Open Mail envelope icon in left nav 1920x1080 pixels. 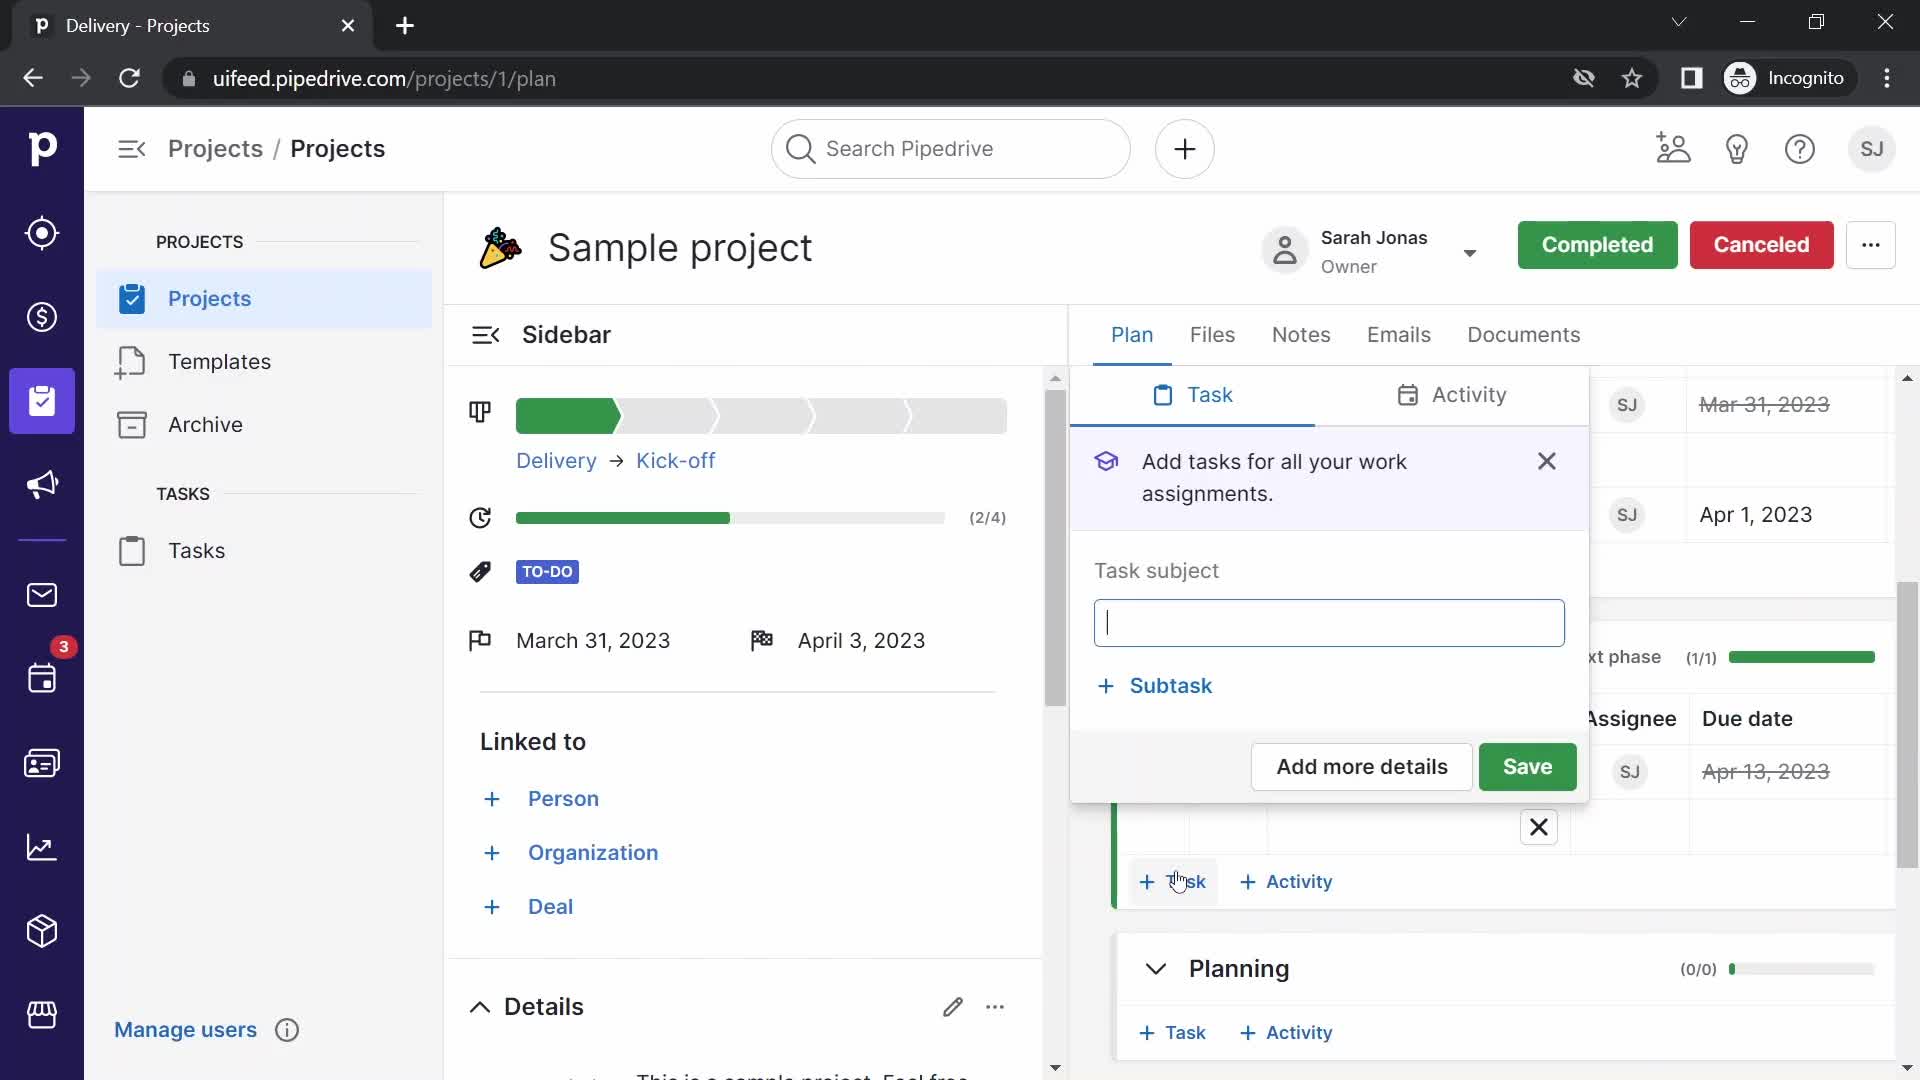(42, 596)
